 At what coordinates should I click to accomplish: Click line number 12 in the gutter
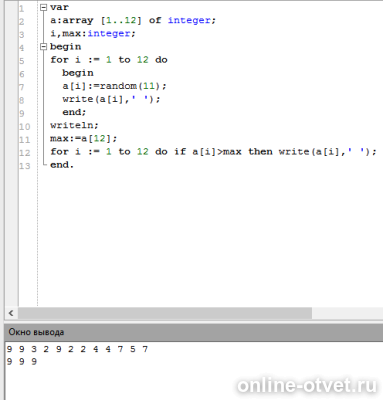pos(24,153)
